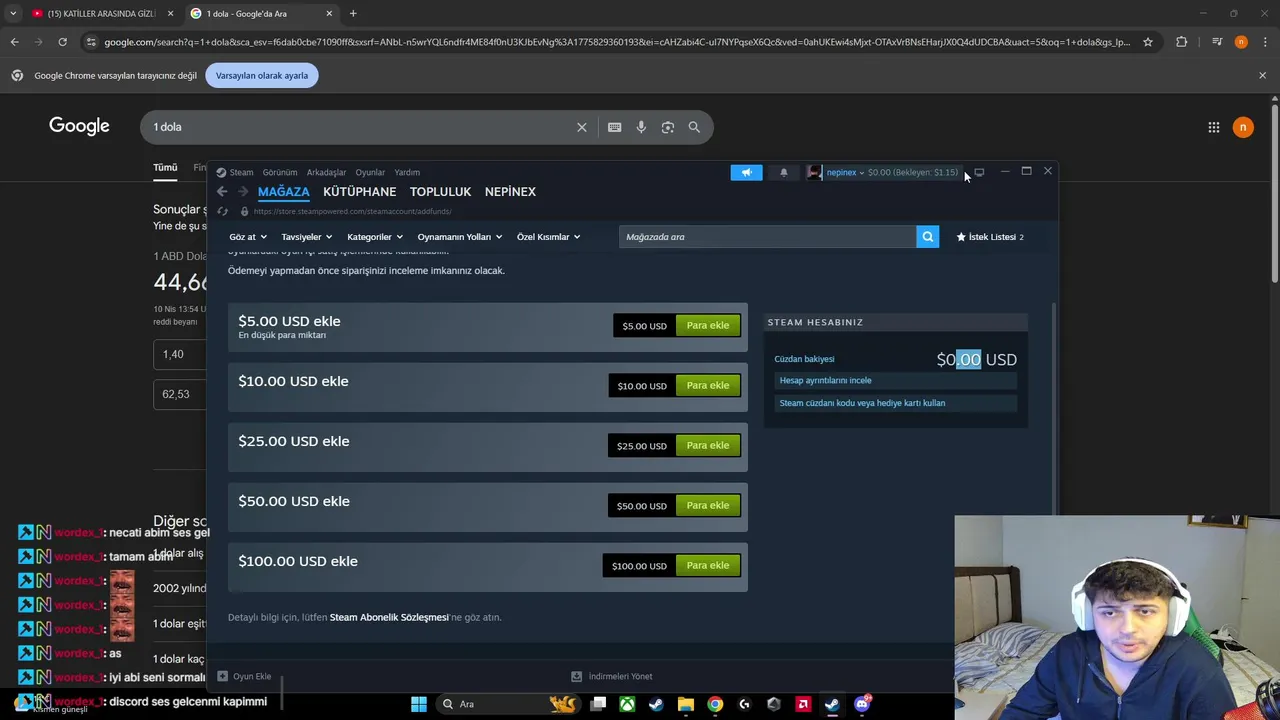Open Chrome from the taskbar
1280x720 pixels.
coord(715,704)
